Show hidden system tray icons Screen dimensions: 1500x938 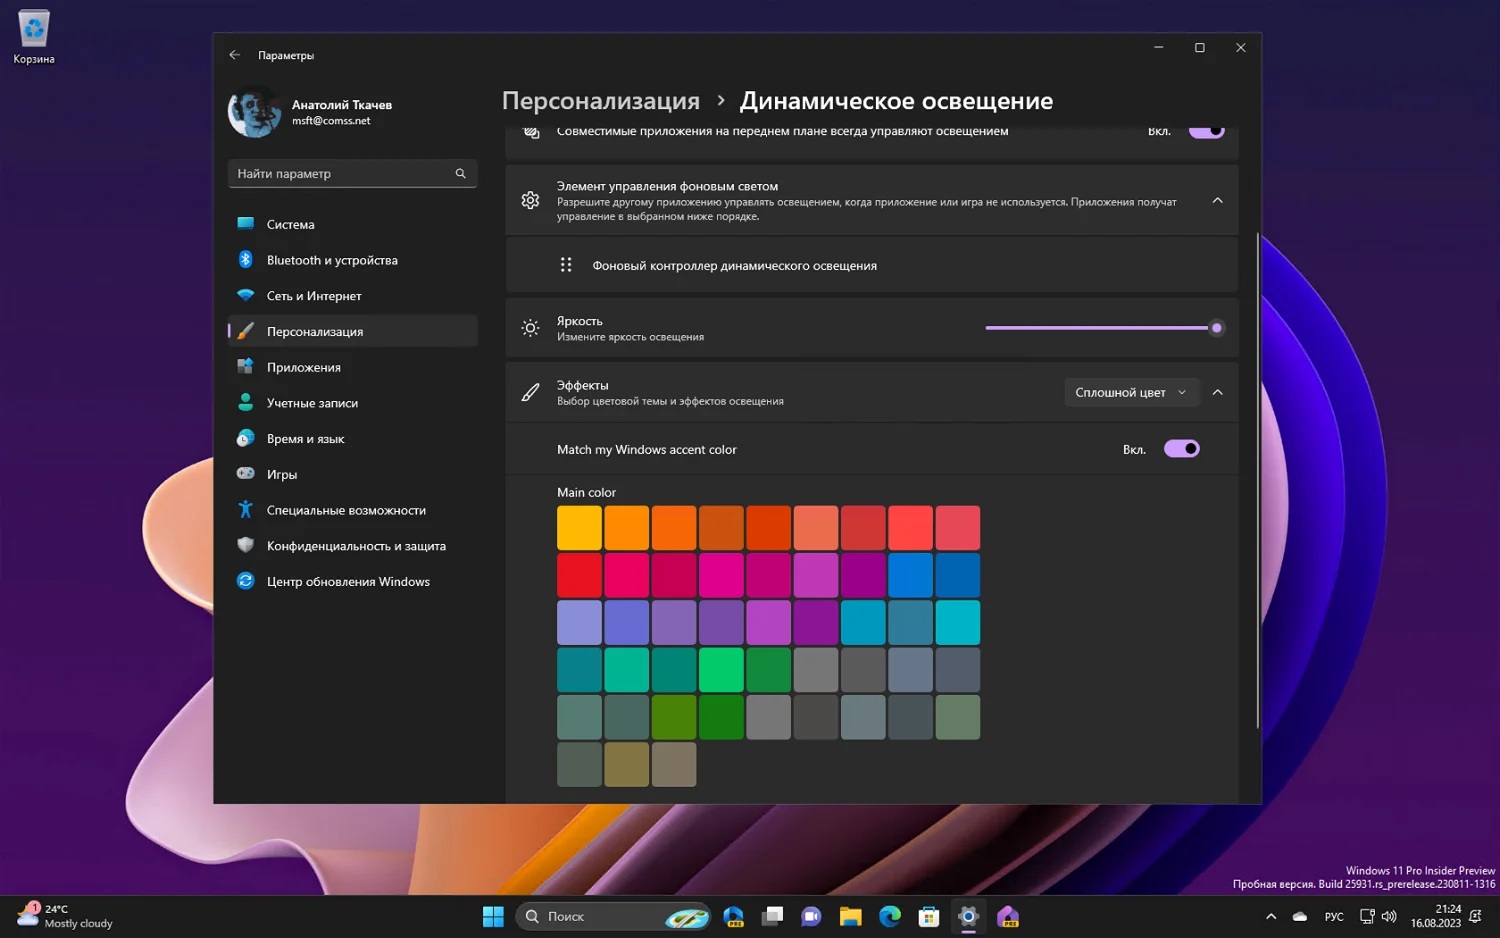pyautogui.click(x=1271, y=916)
